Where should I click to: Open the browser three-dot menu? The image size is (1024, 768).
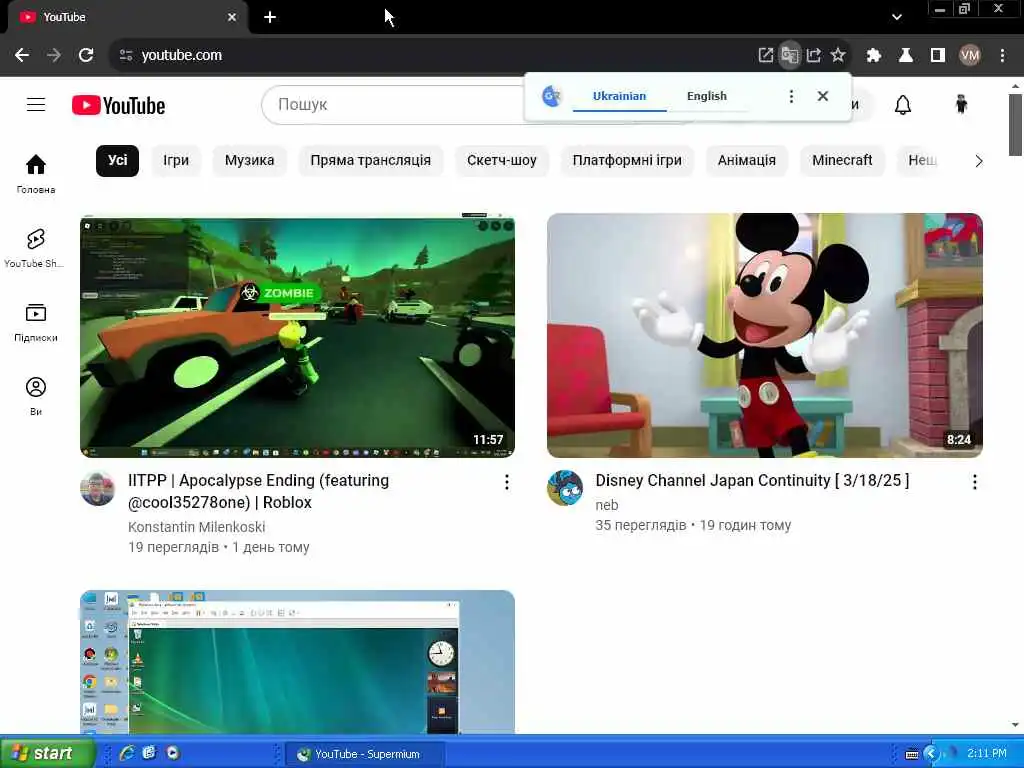(1002, 56)
